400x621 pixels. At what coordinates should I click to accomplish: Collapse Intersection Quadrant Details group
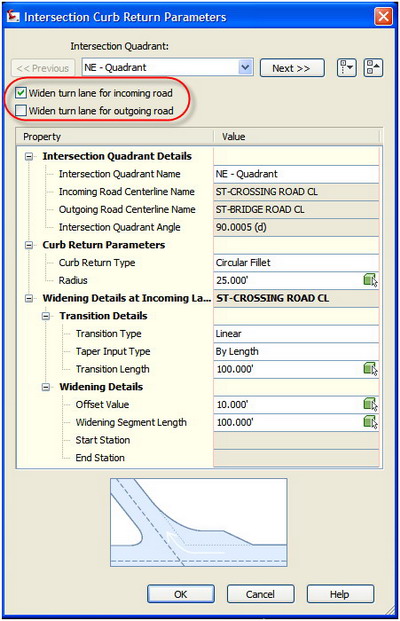pyautogui.click(x=29, y=156)
